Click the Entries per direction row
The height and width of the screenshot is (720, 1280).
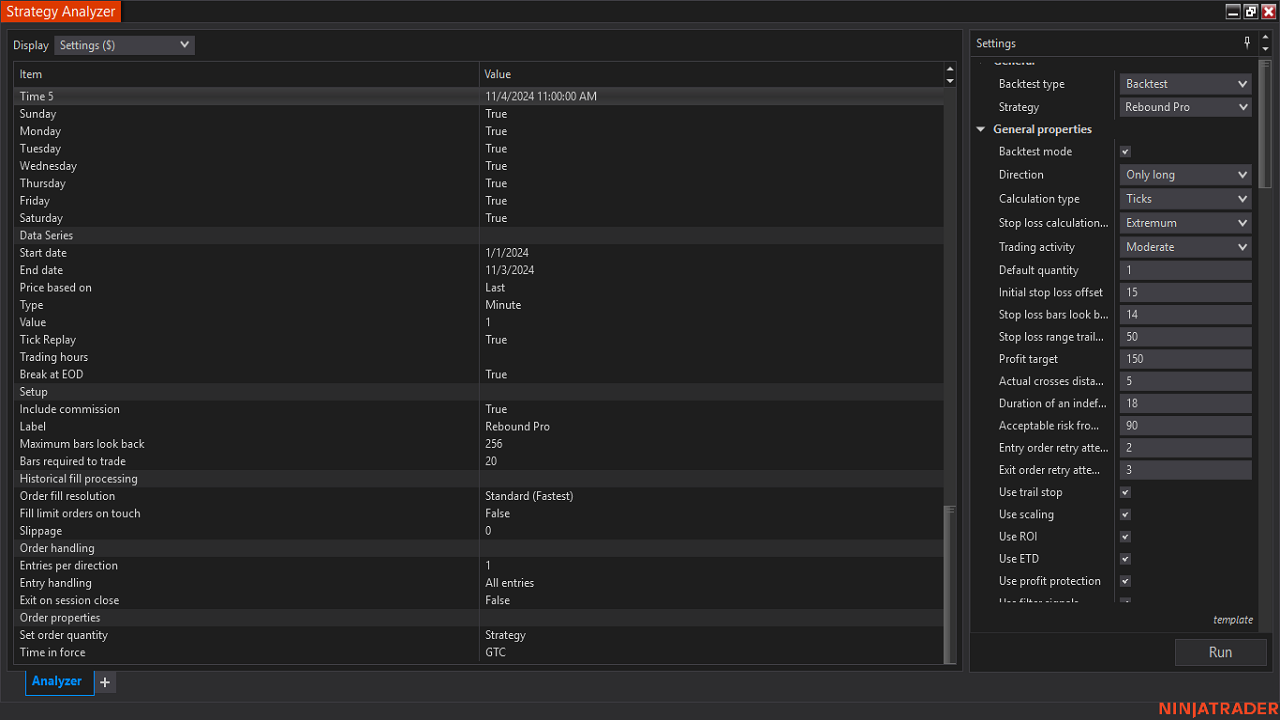click(479, 566)
